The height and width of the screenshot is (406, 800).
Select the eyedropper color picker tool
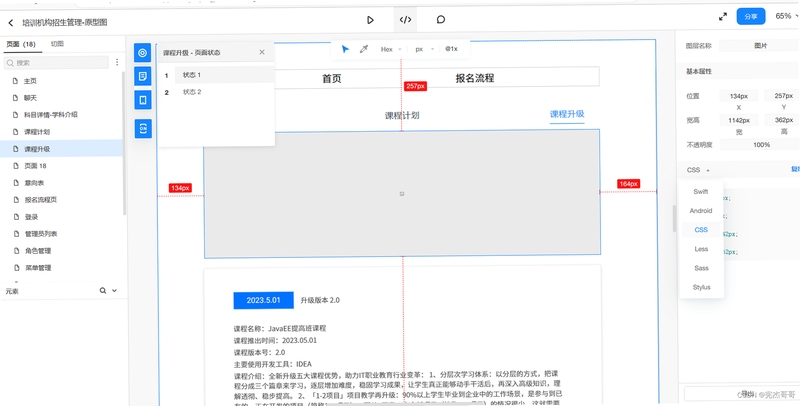pos(364,49)
